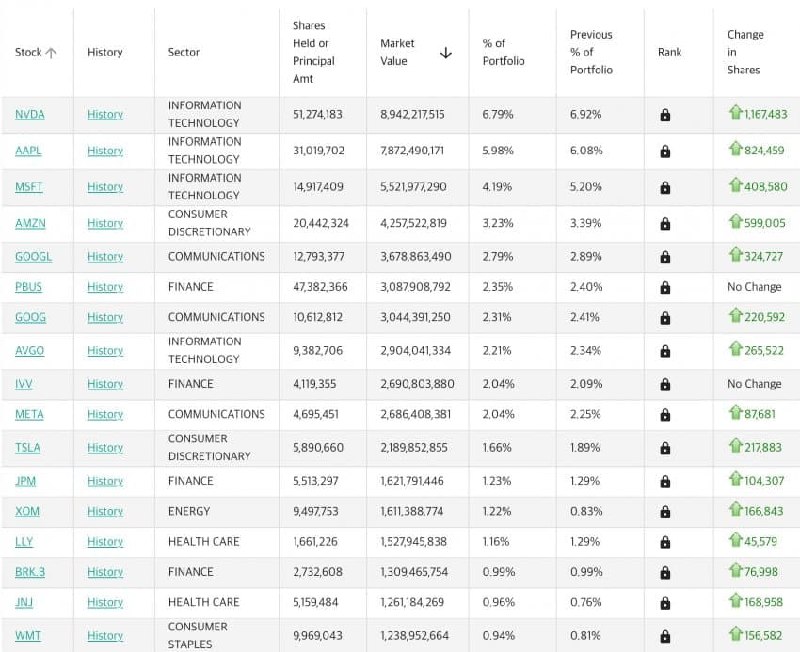Open the AVGO stock link
The image size is (800, 652).
coord(30,350)
